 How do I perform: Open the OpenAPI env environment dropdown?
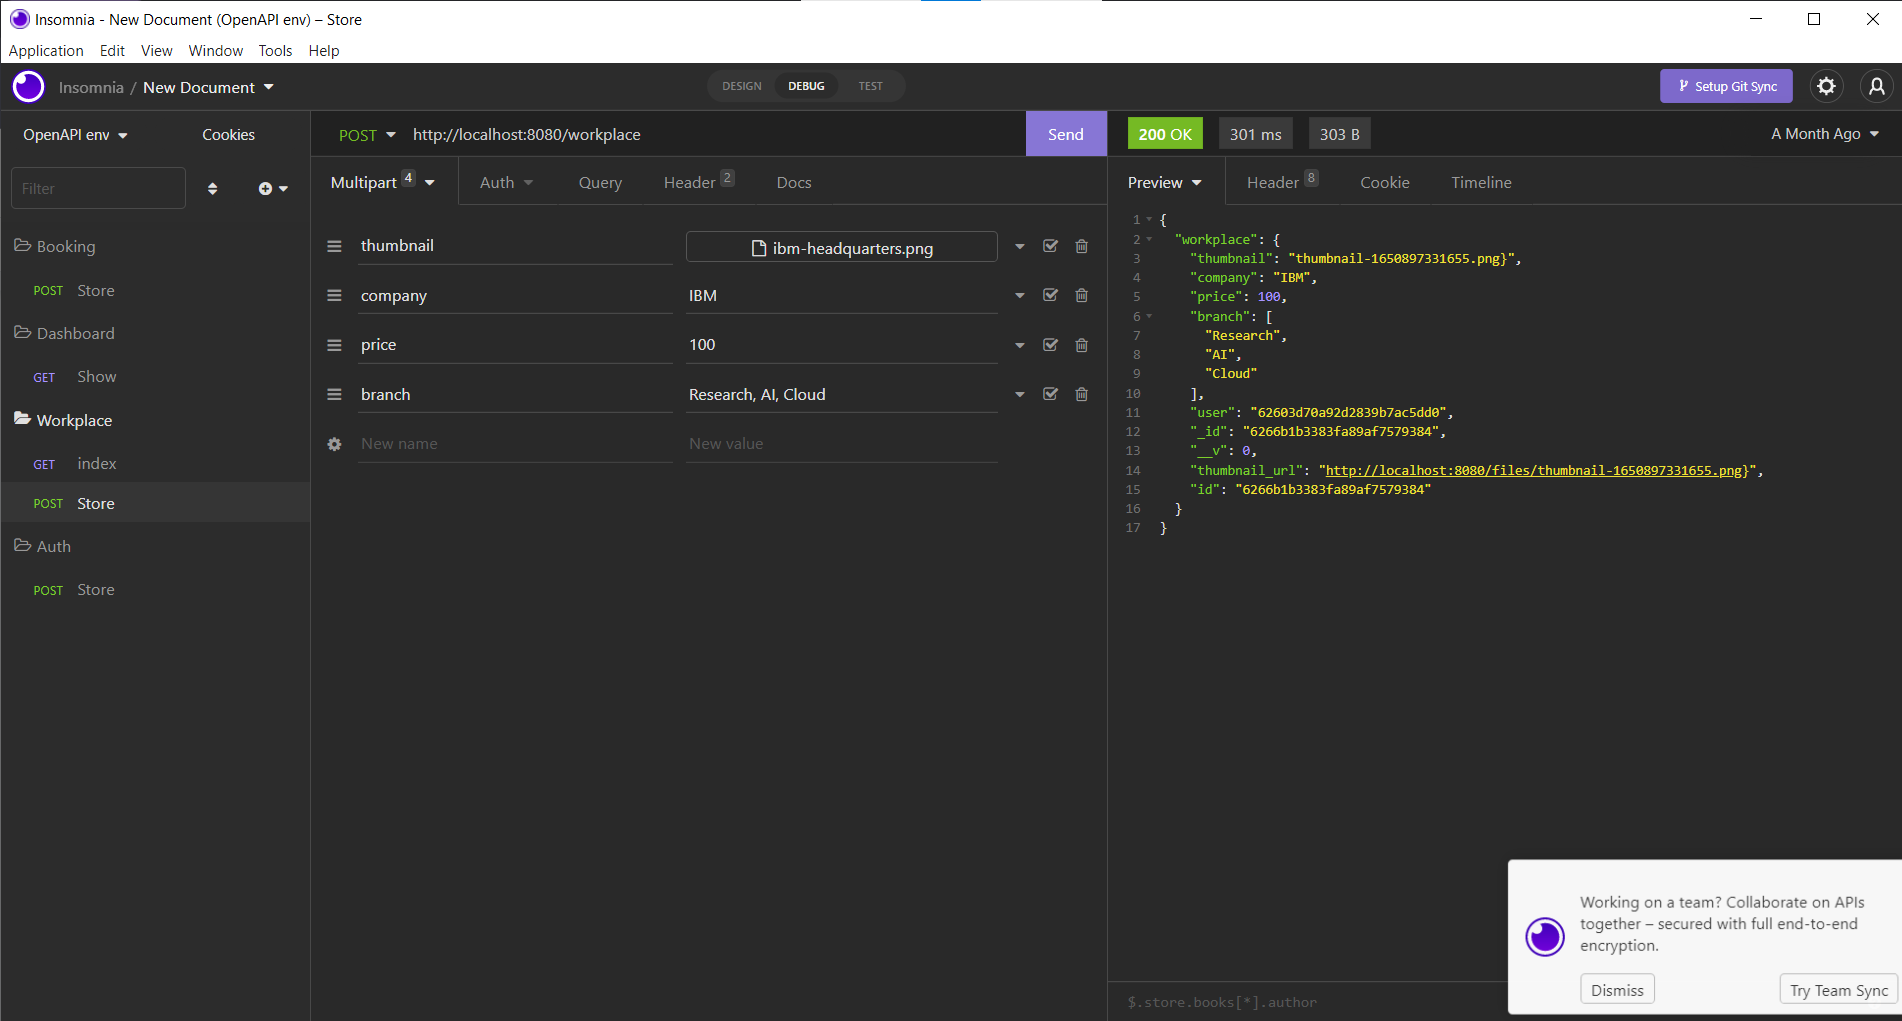pos(76,135)
